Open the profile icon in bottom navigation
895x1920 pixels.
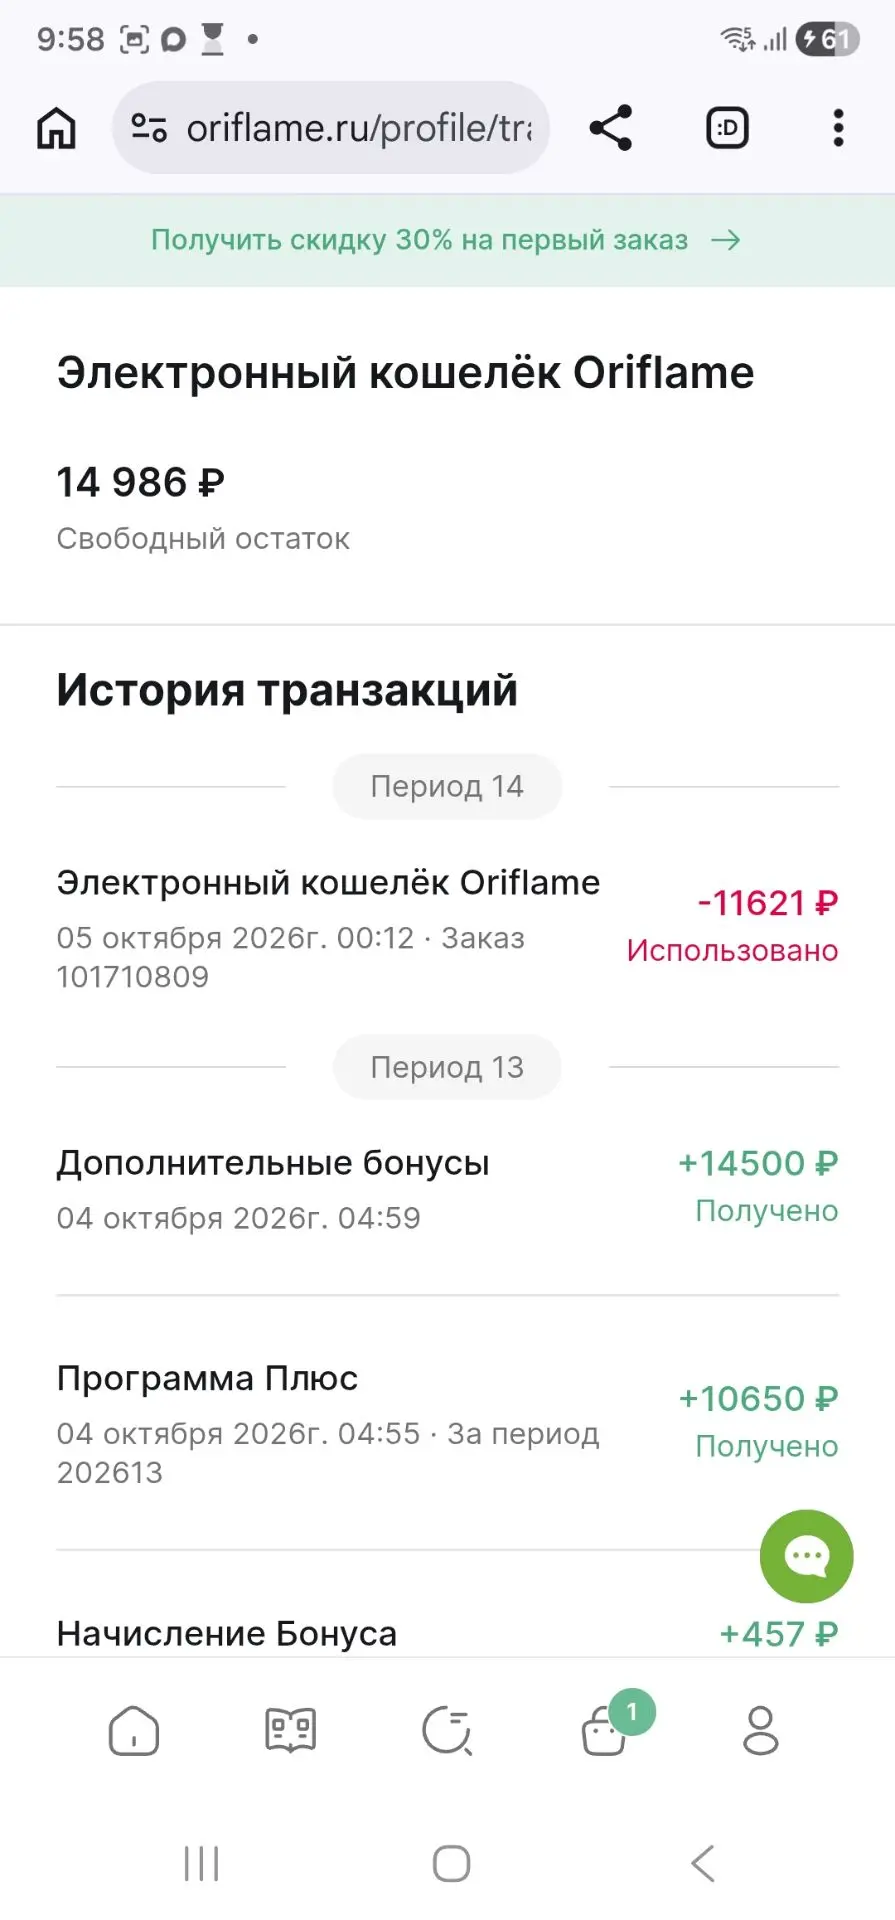tap(761, 1731)
